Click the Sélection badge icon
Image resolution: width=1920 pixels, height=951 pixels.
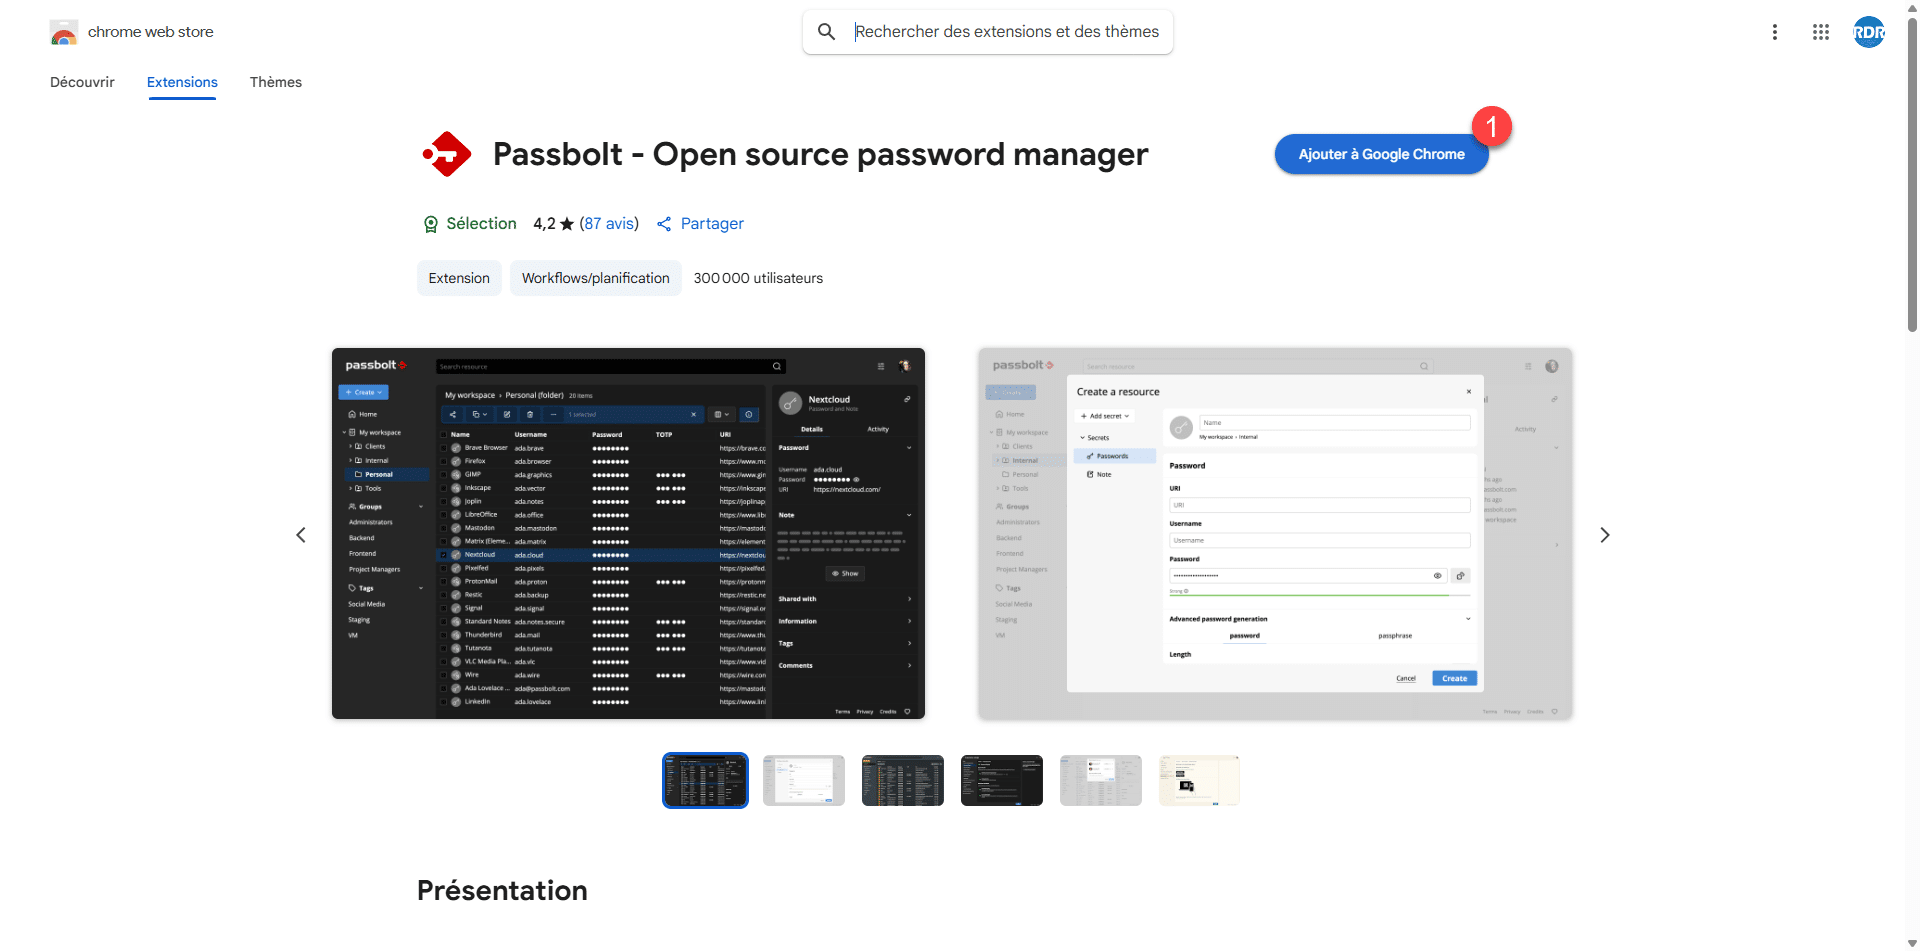click(431, 224)
